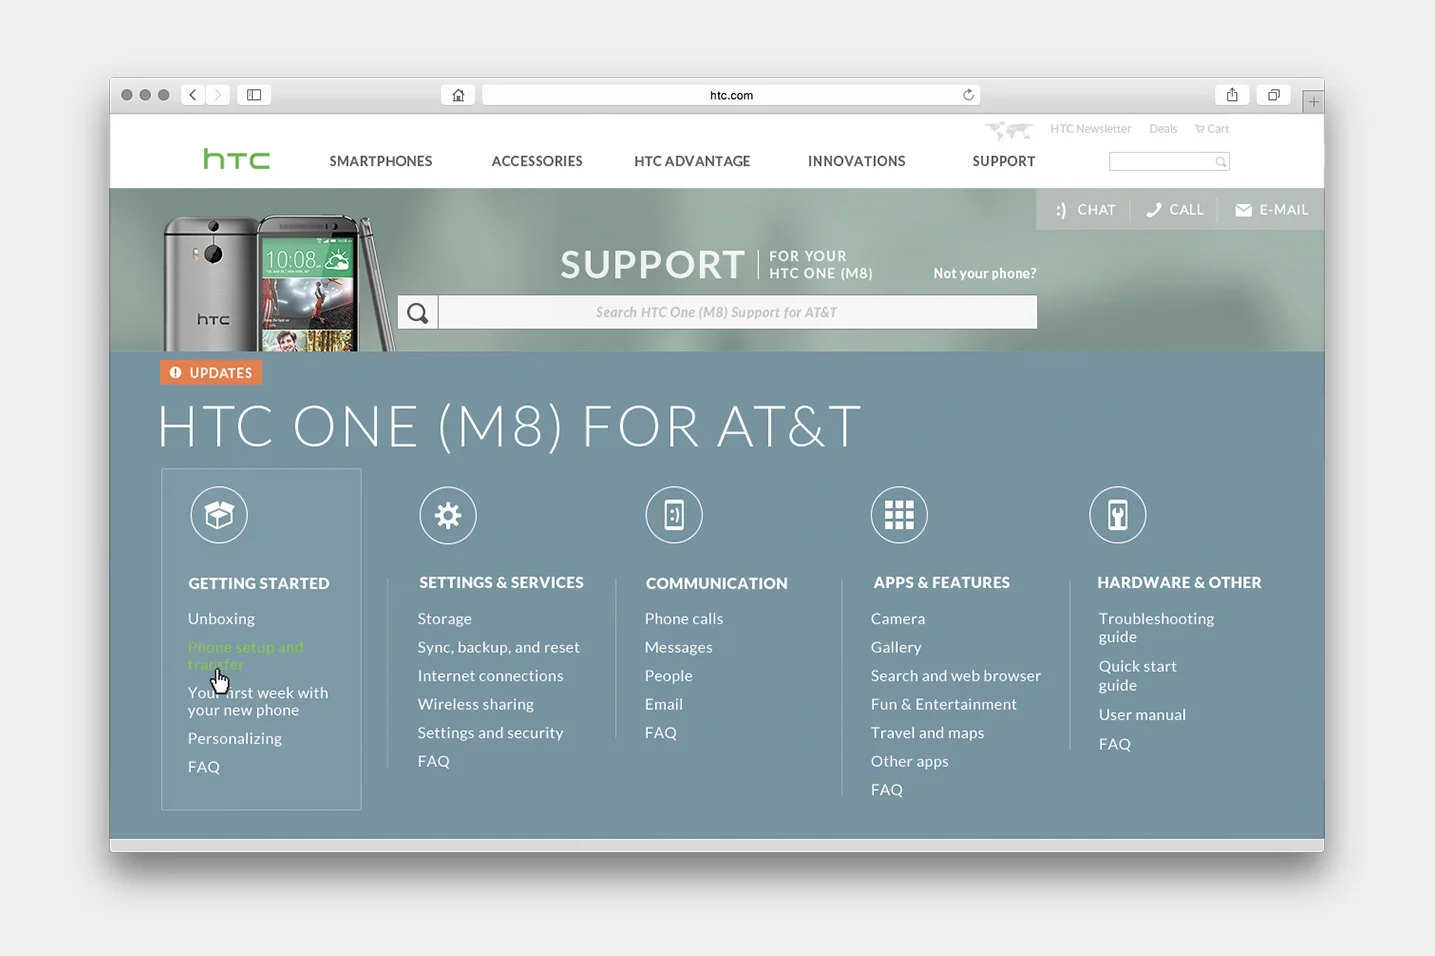The image size is (1435, 956).
Task: Click the green HTC logo
Action: [236, 159]
